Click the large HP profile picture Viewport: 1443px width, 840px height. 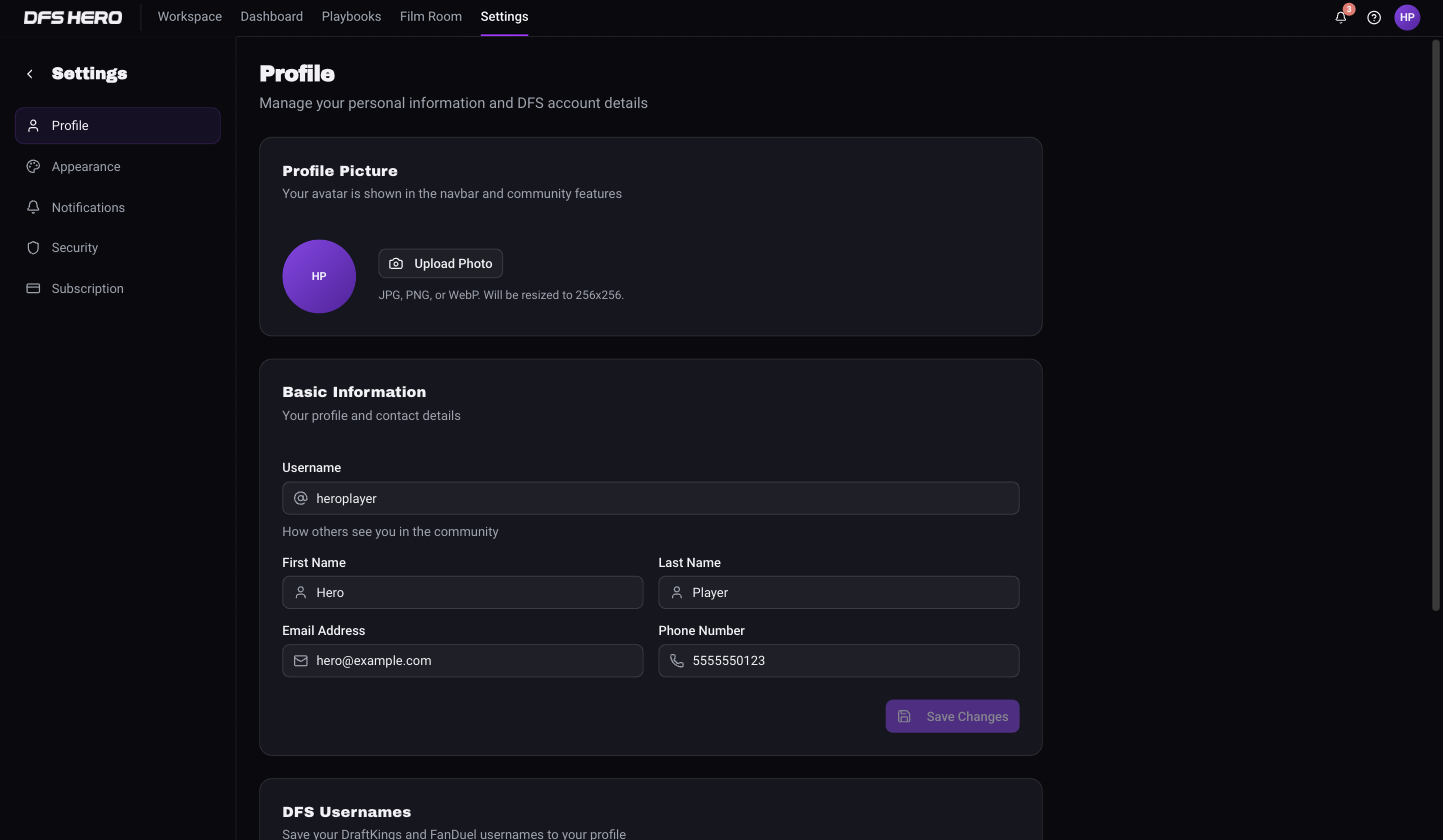pyautogui.click(x=319, y=276)
